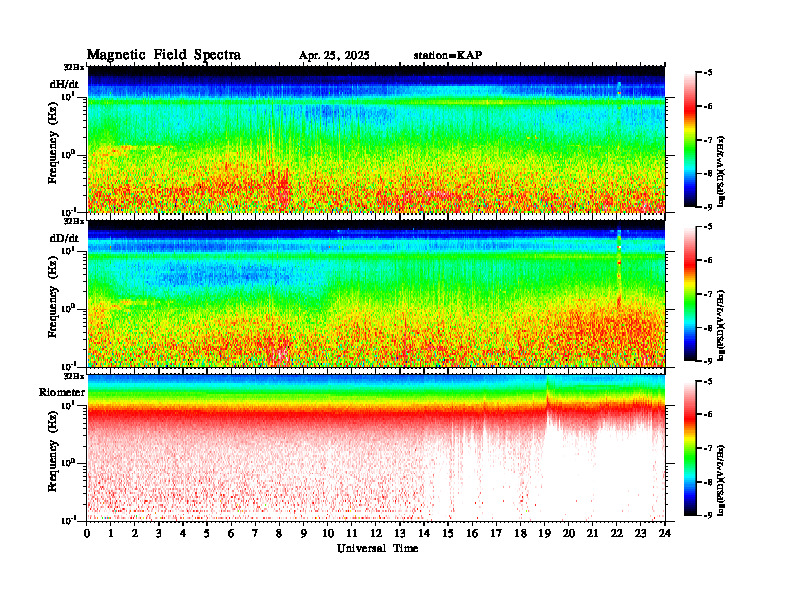The width and height of the screenshot is (792, 612).
Task: Click the 32Hz tick label of dD/dt panel
Action: 74,221
